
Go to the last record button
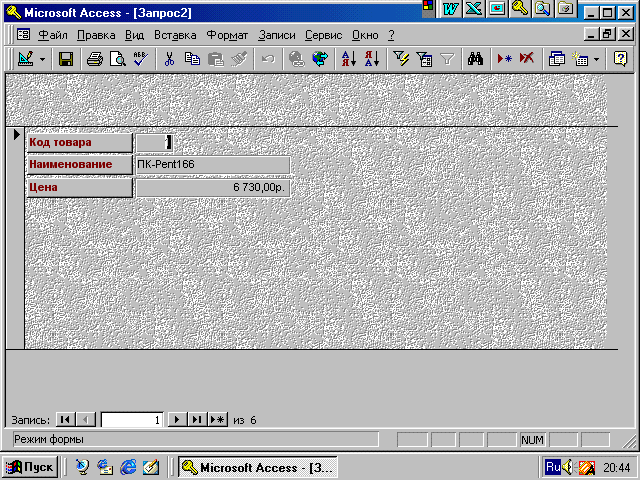click(x=197, y=420)
